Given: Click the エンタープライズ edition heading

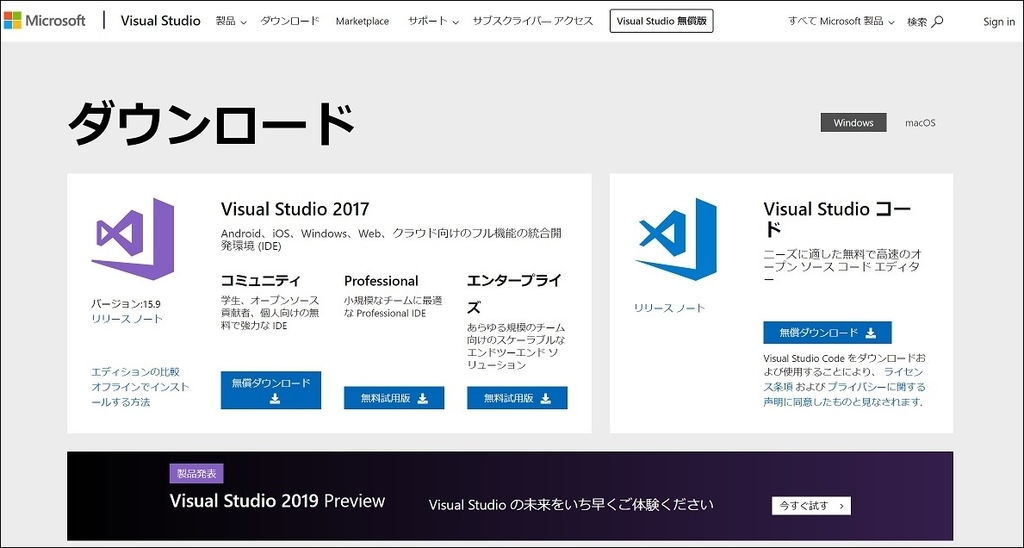Looking at the screenshot, I should (514, 294).
